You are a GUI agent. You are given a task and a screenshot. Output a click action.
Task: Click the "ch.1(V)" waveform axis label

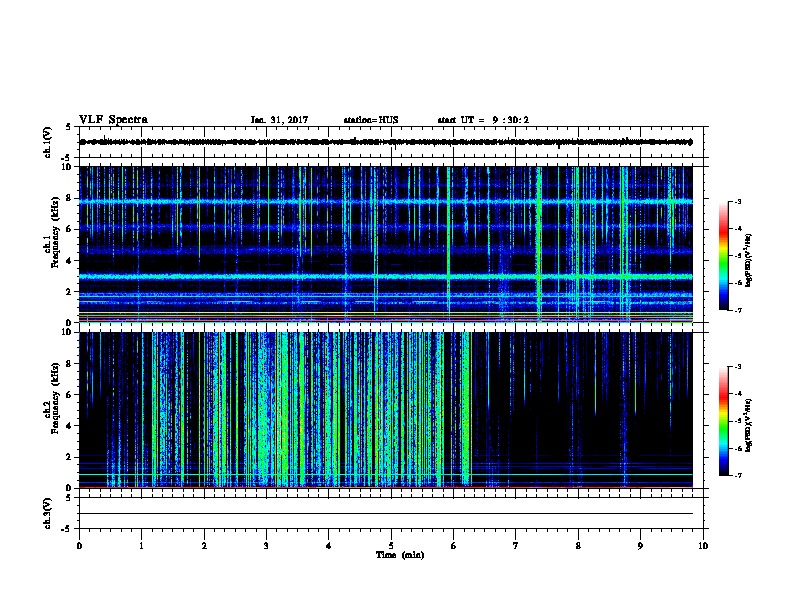[48, 142]
